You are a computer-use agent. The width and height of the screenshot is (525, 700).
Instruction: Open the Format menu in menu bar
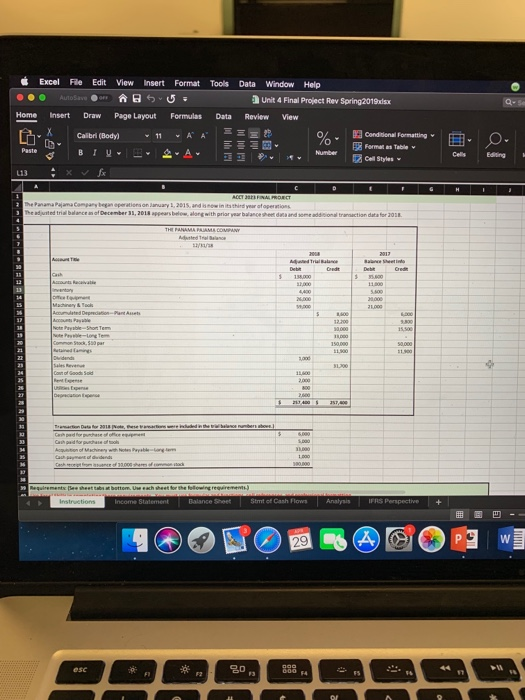(x=187, y=83)
